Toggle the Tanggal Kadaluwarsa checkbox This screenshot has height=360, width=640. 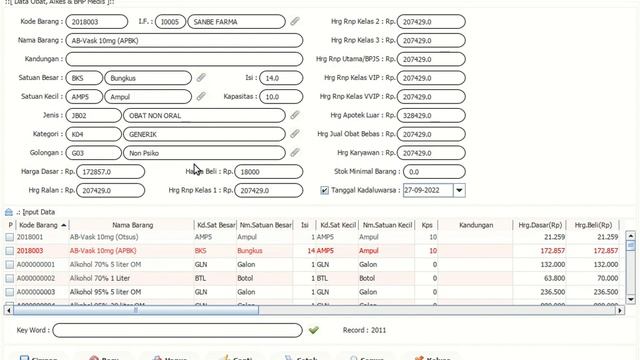pos(324,190)
